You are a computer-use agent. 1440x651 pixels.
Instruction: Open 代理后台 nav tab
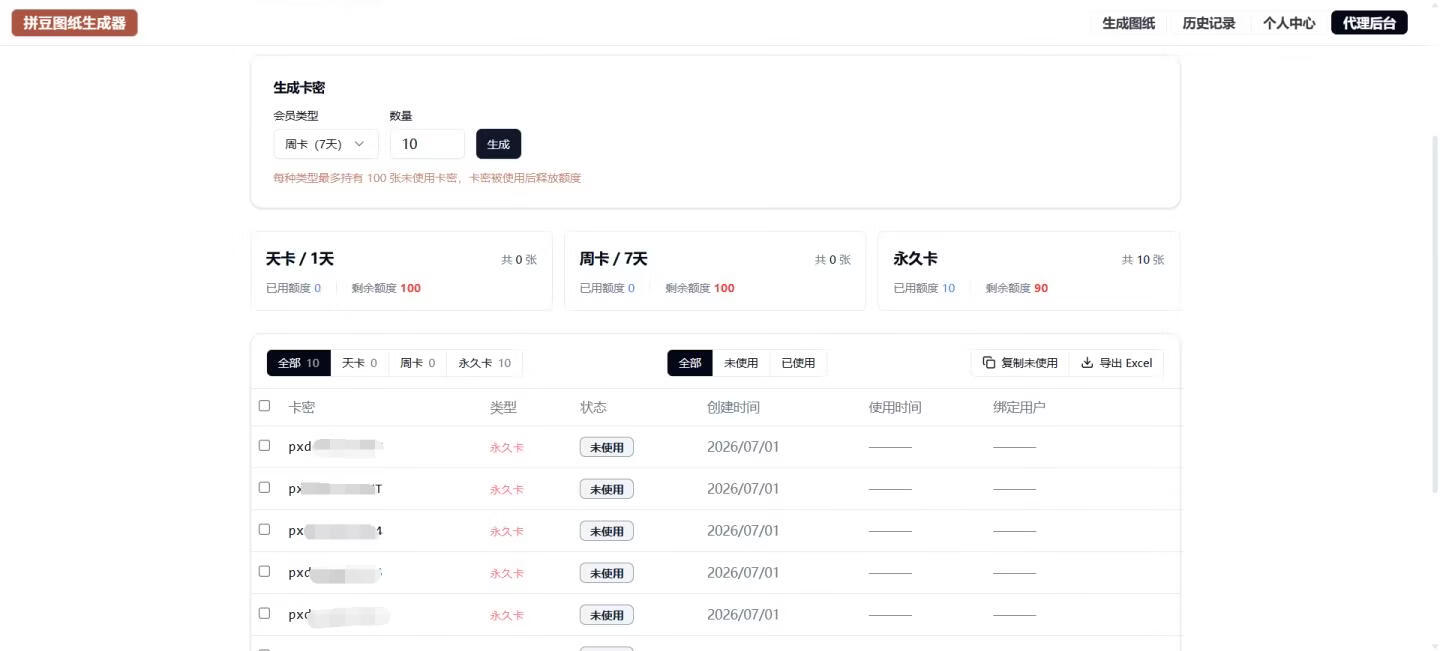1369,23
